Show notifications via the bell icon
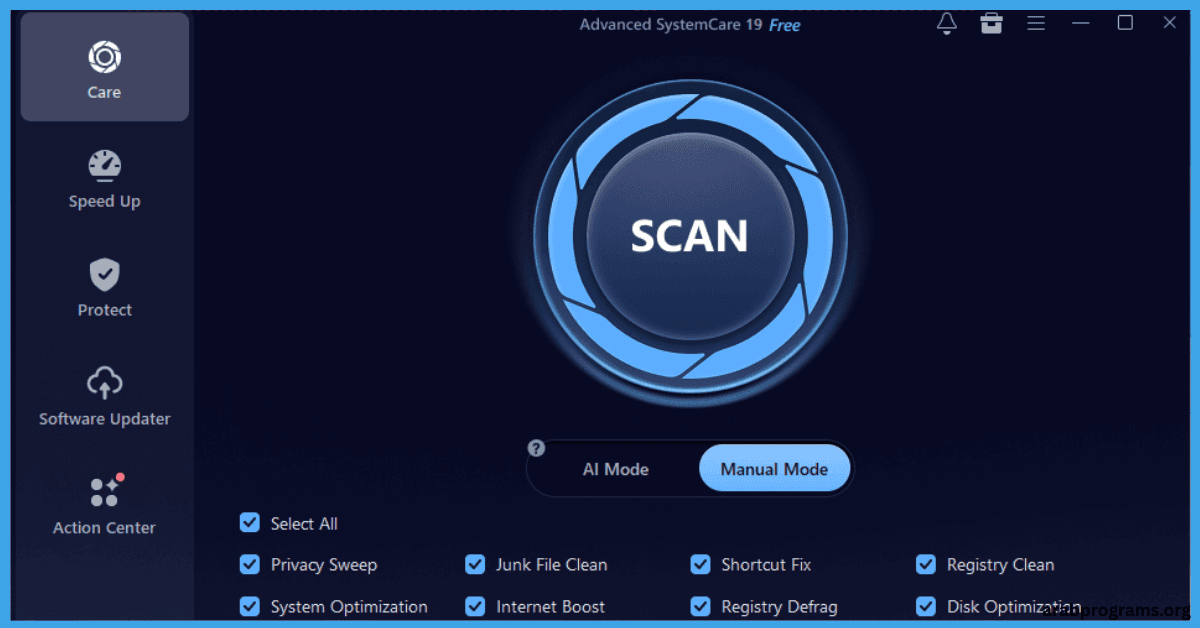This screenshot has width=1200, height=628. (947, 23)
